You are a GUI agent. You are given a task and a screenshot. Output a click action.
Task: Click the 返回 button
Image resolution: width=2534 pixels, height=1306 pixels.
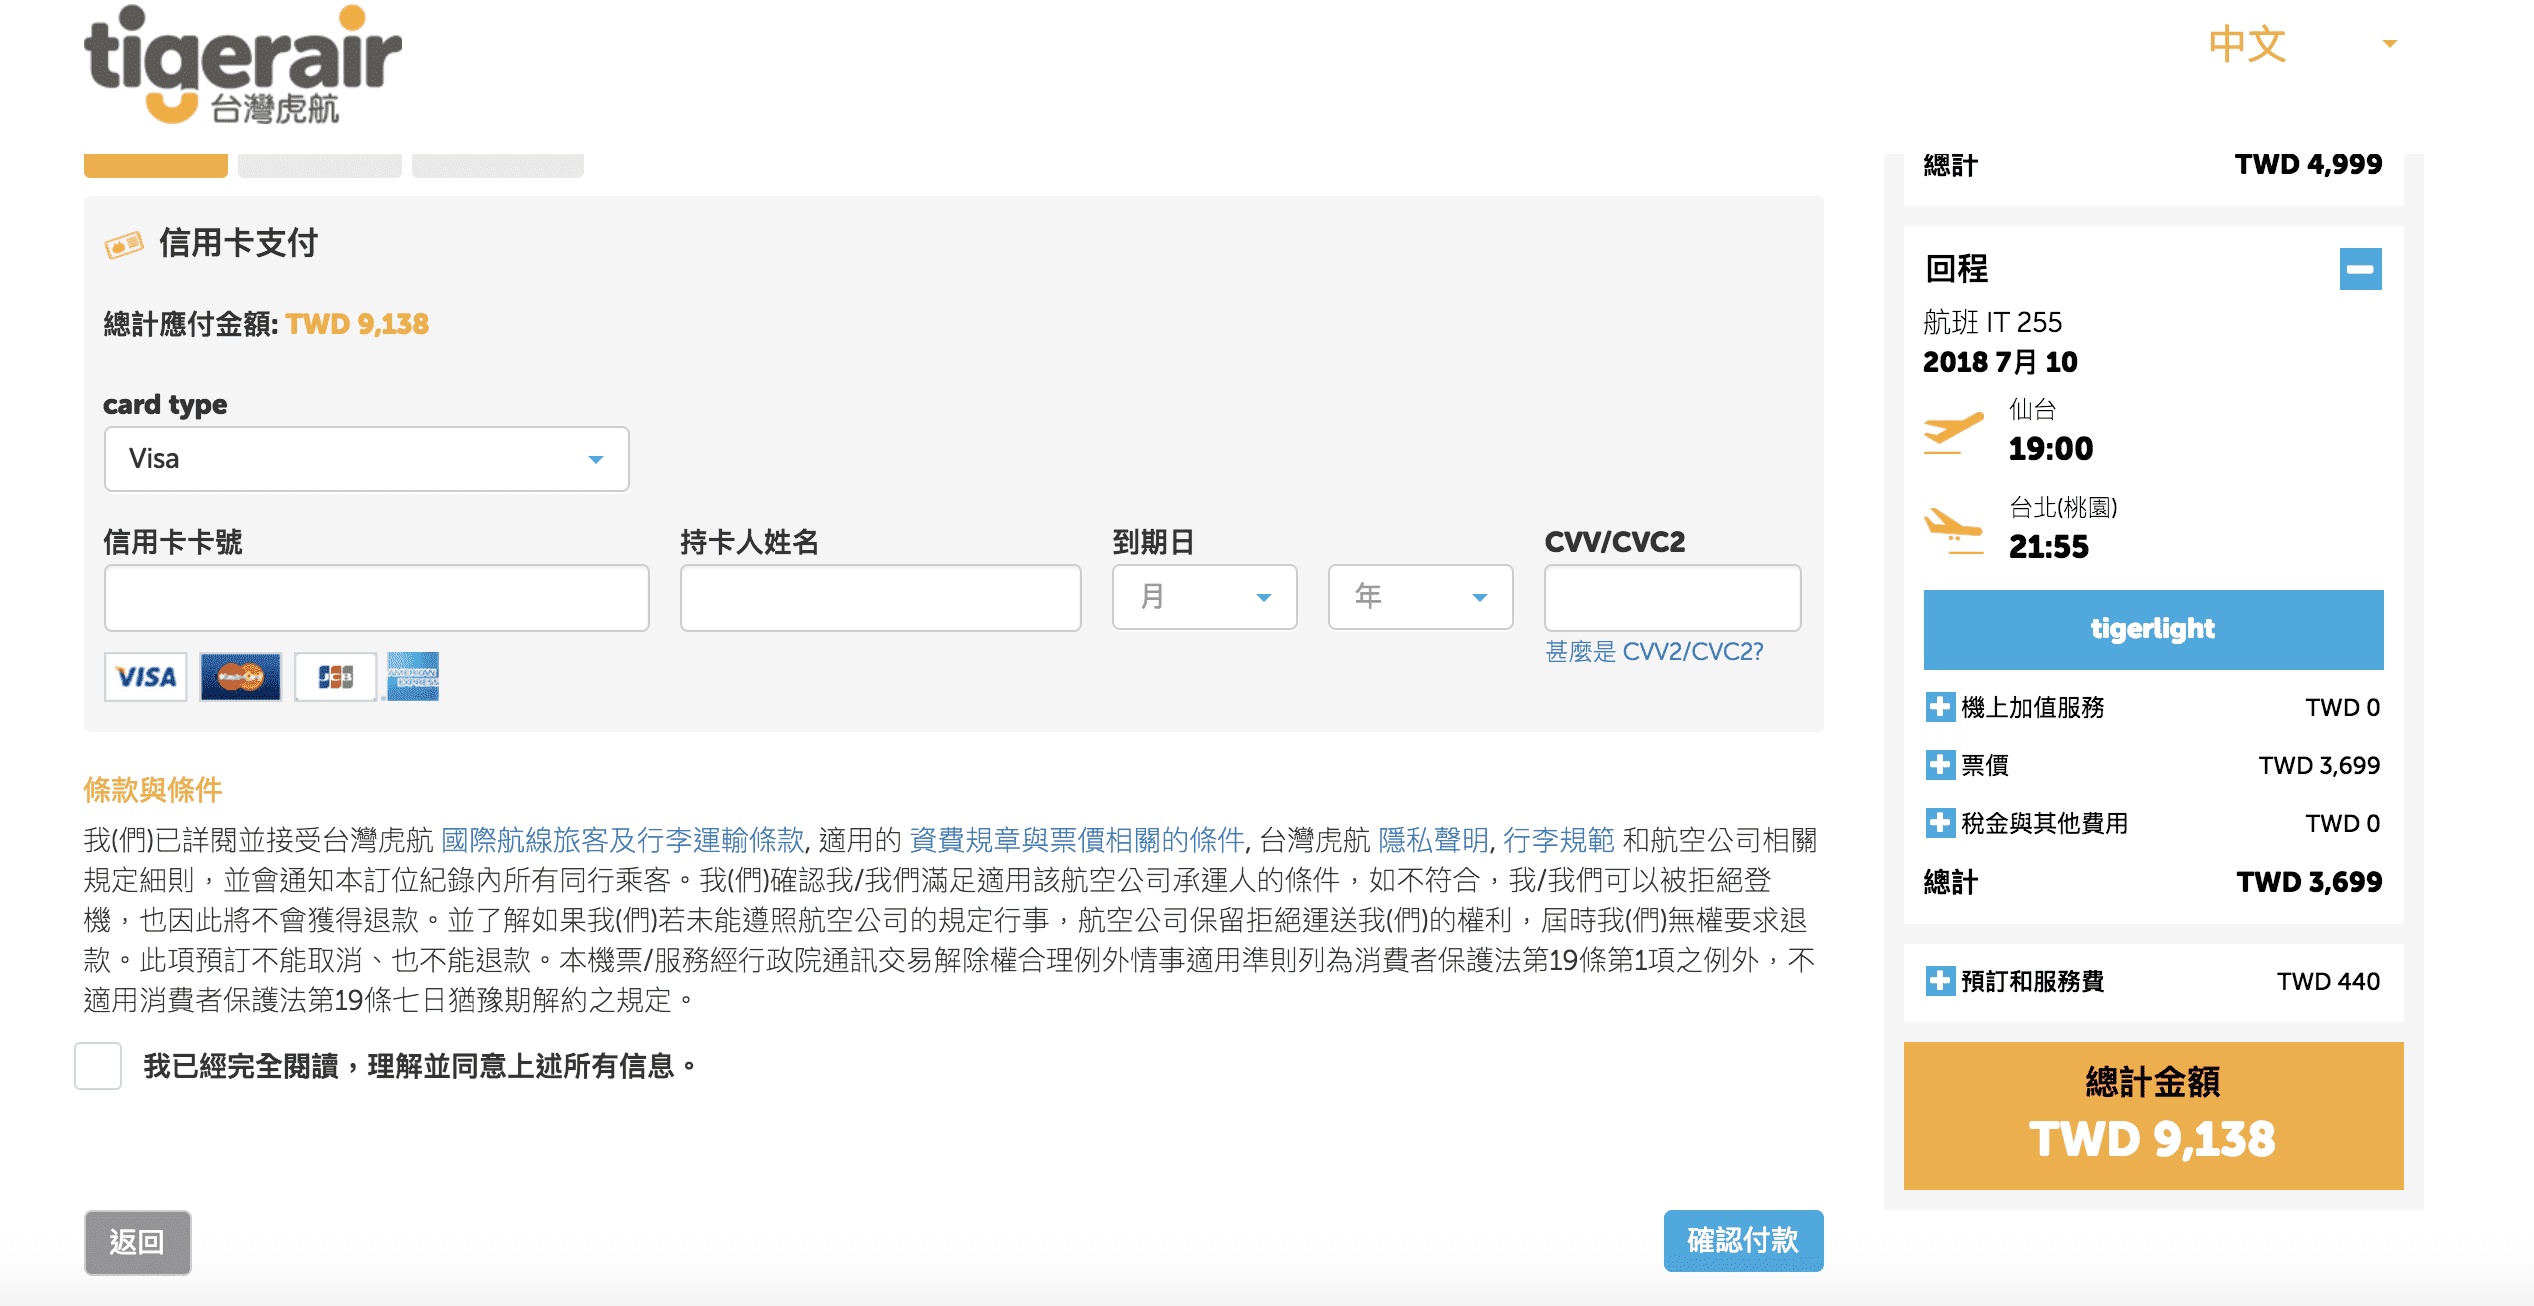(x=137, y=1243)
